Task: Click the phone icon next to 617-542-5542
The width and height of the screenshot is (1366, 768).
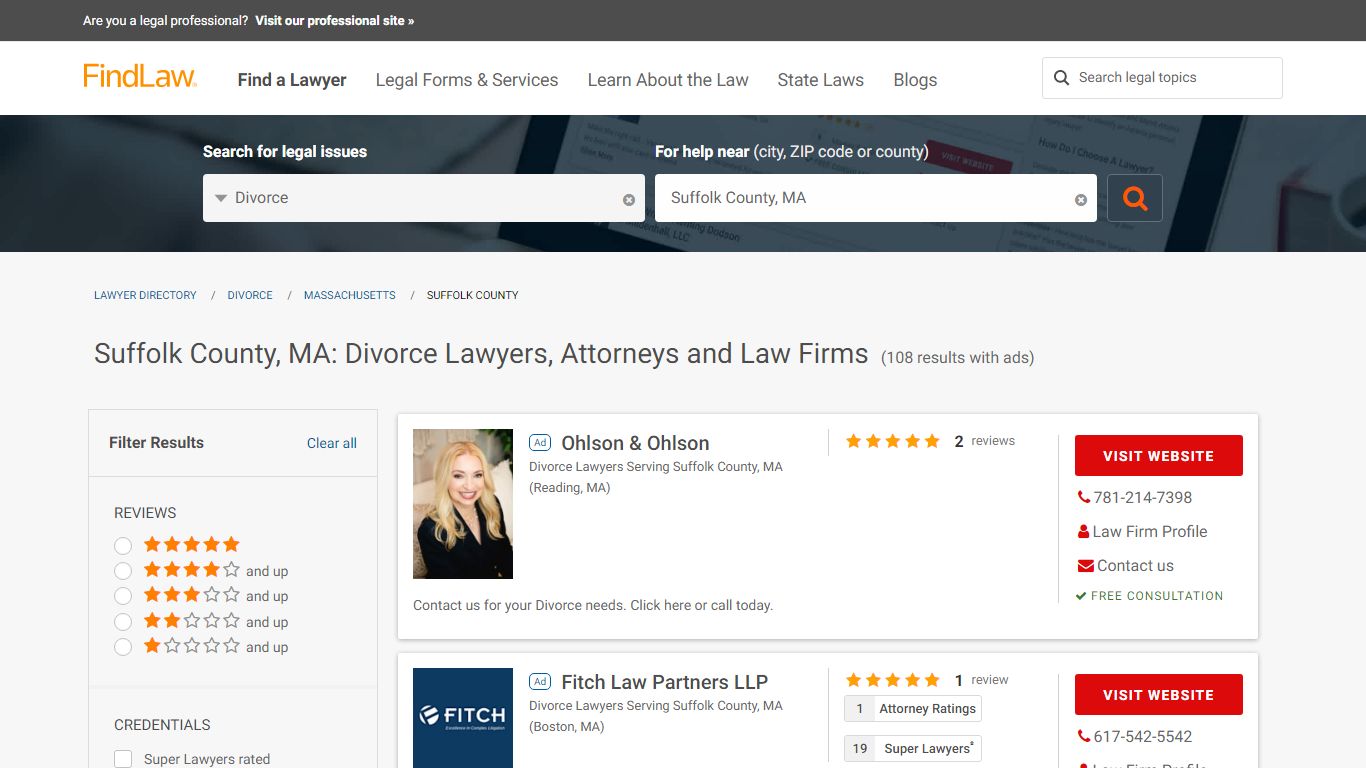Action: pyautogui.click(x=1084, y=736)
